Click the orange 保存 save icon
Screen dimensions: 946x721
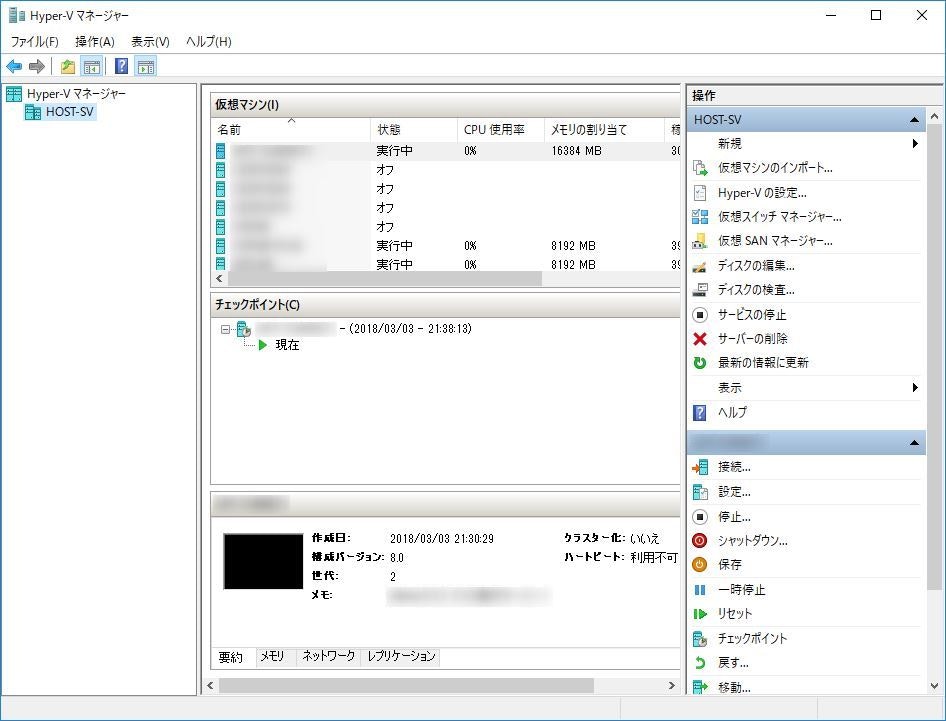(700, 565)
